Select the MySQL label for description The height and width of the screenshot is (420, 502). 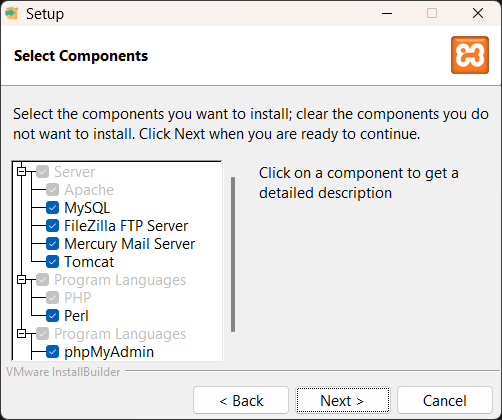coord(87,208)
